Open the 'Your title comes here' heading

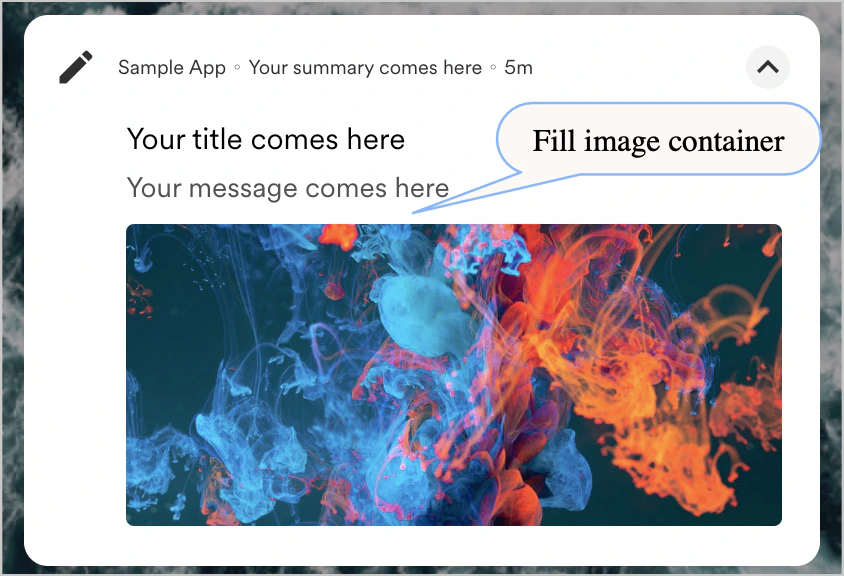pyautogui.click(x=265, y=139)
